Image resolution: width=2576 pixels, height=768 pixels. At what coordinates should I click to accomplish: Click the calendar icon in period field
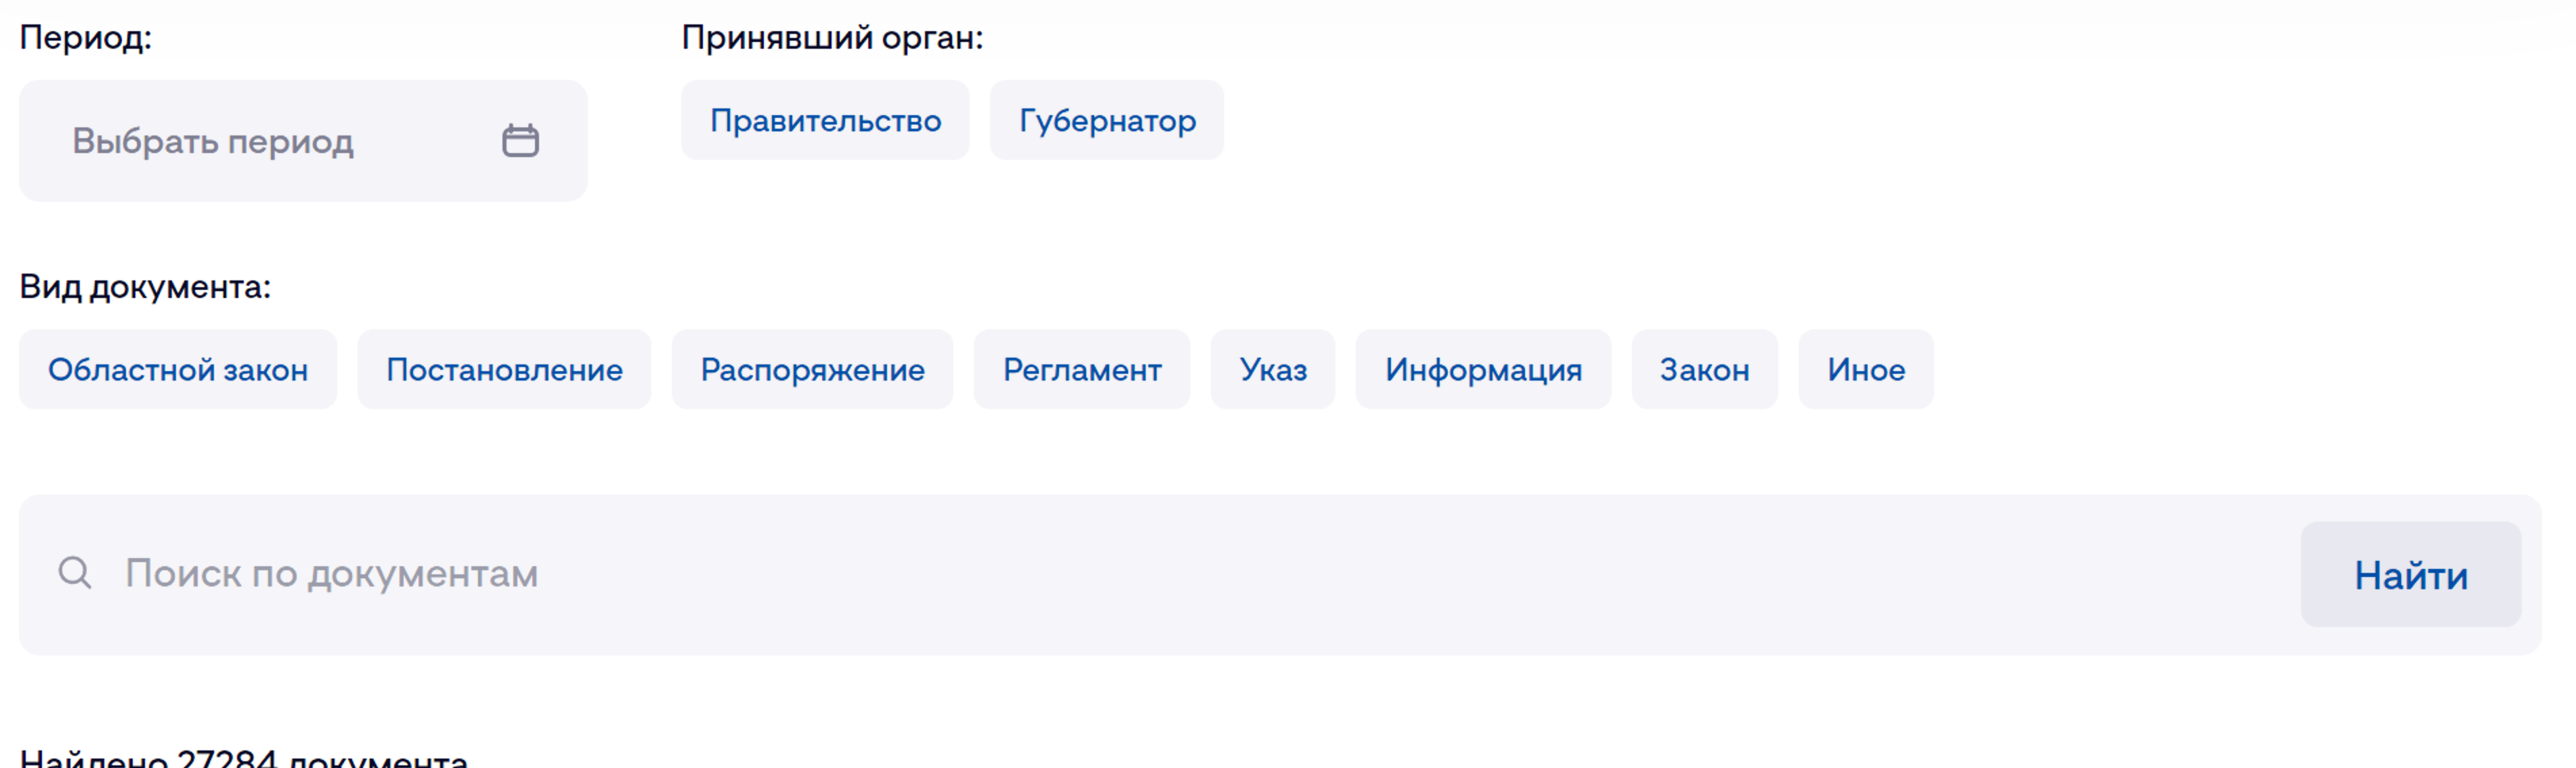[520, 141]
